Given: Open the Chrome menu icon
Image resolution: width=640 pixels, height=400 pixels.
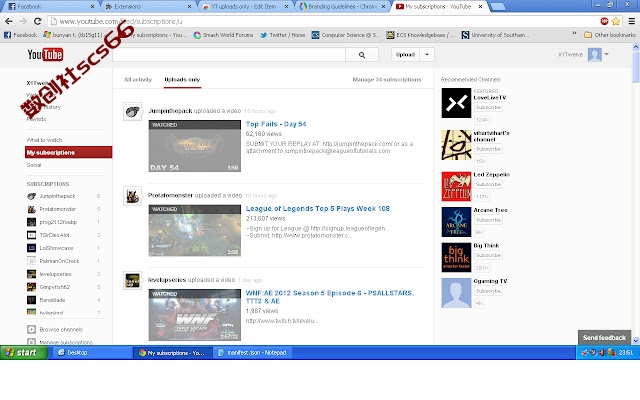Looking at the screenshot, I should click(x=631, y=21).
